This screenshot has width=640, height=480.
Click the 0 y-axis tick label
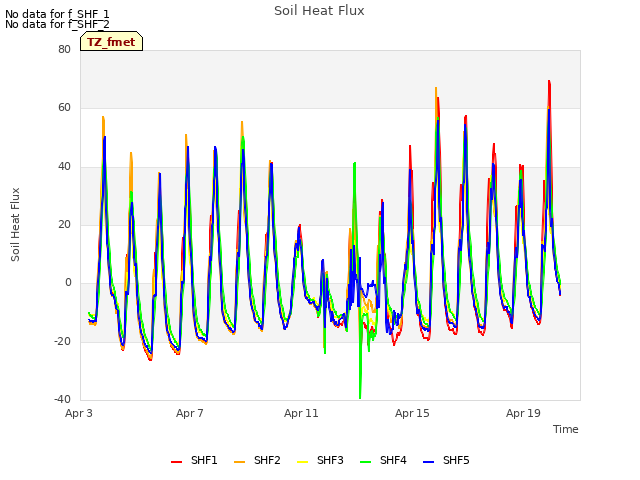tap(68, 283)
